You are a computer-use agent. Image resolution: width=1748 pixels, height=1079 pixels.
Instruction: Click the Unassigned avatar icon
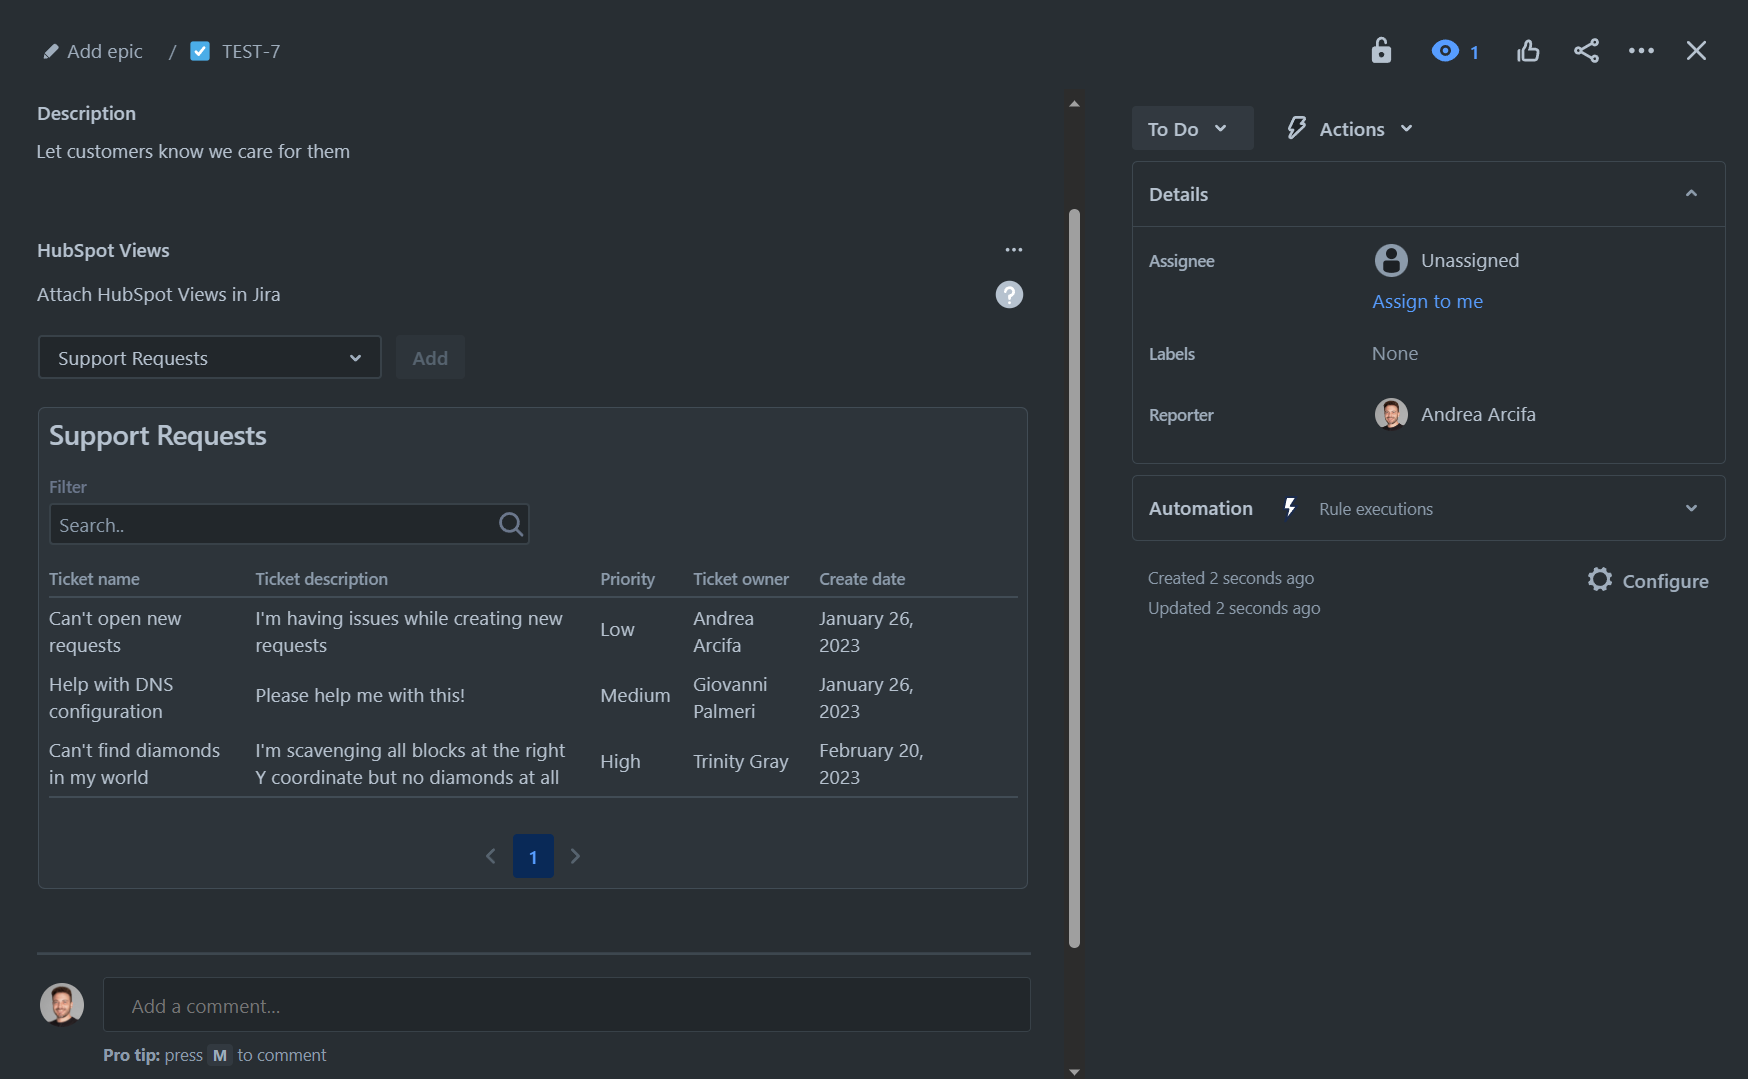click(1391, 260)
